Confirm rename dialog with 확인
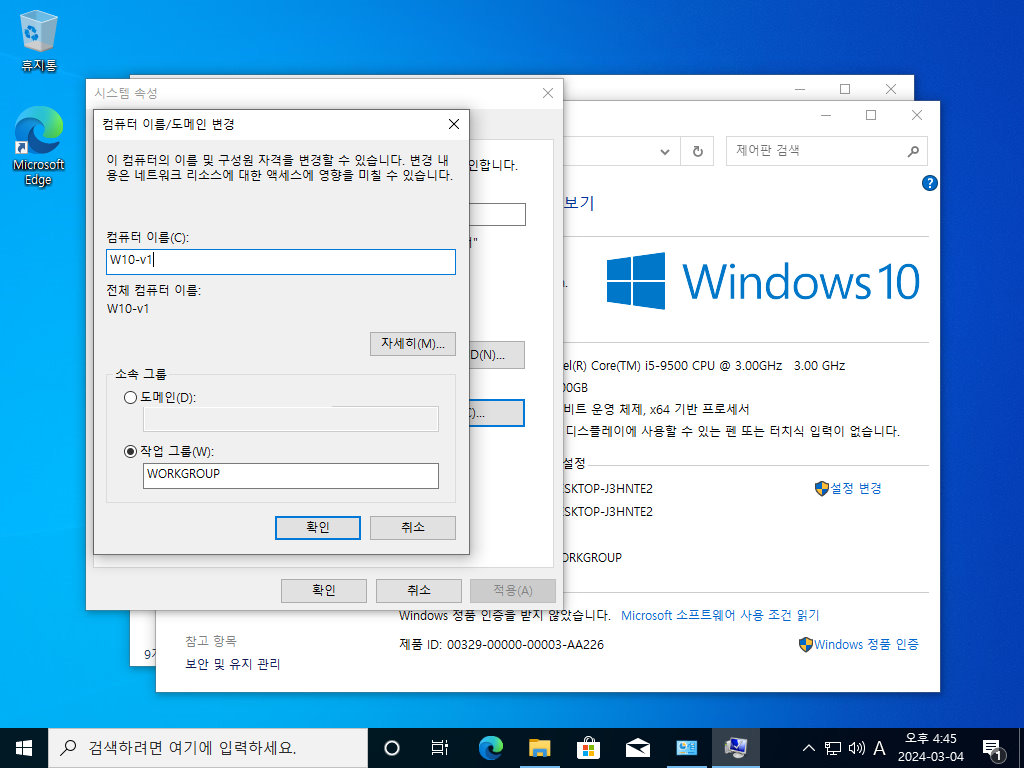 (317, 528)
